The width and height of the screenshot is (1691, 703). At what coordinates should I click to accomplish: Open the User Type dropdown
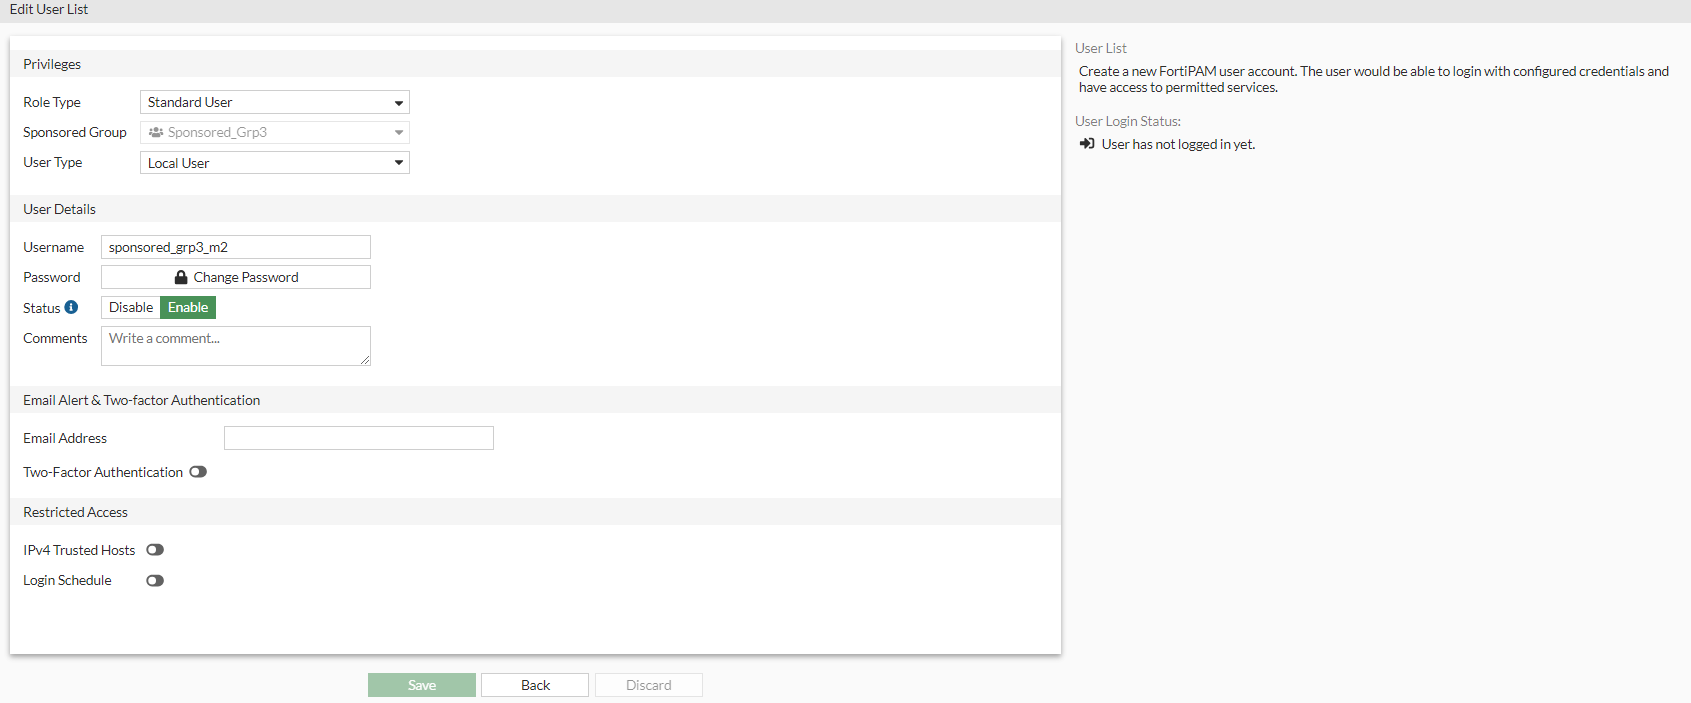pos(275,163)
